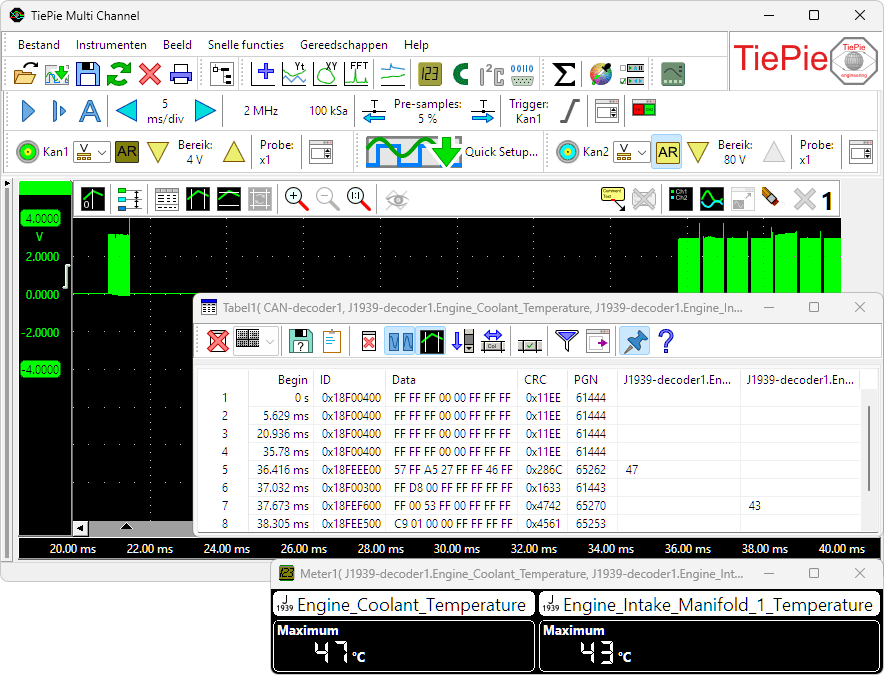Open the I2C decoder icon
884x675 pixels.
click(x=492, y=74)
